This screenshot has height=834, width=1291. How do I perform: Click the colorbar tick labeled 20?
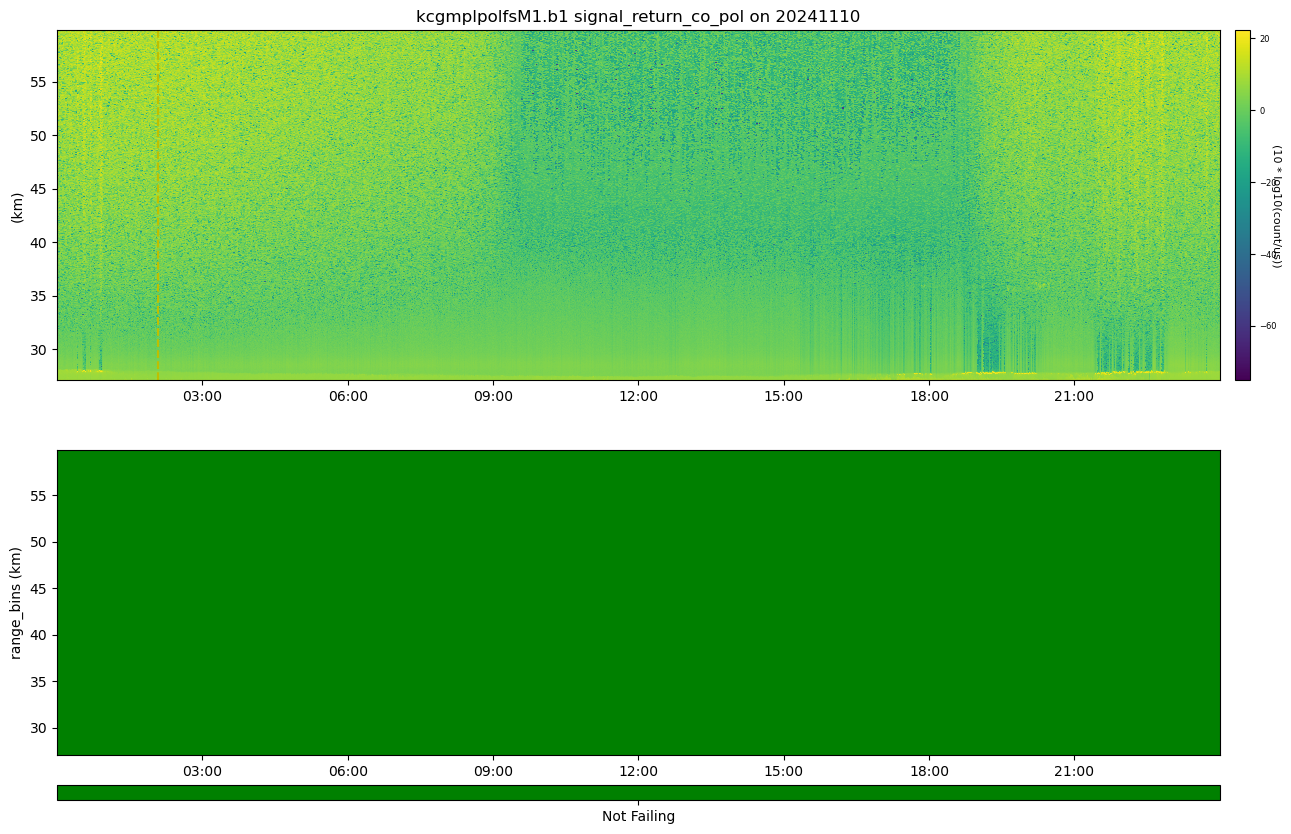[x=1264, y=39]
